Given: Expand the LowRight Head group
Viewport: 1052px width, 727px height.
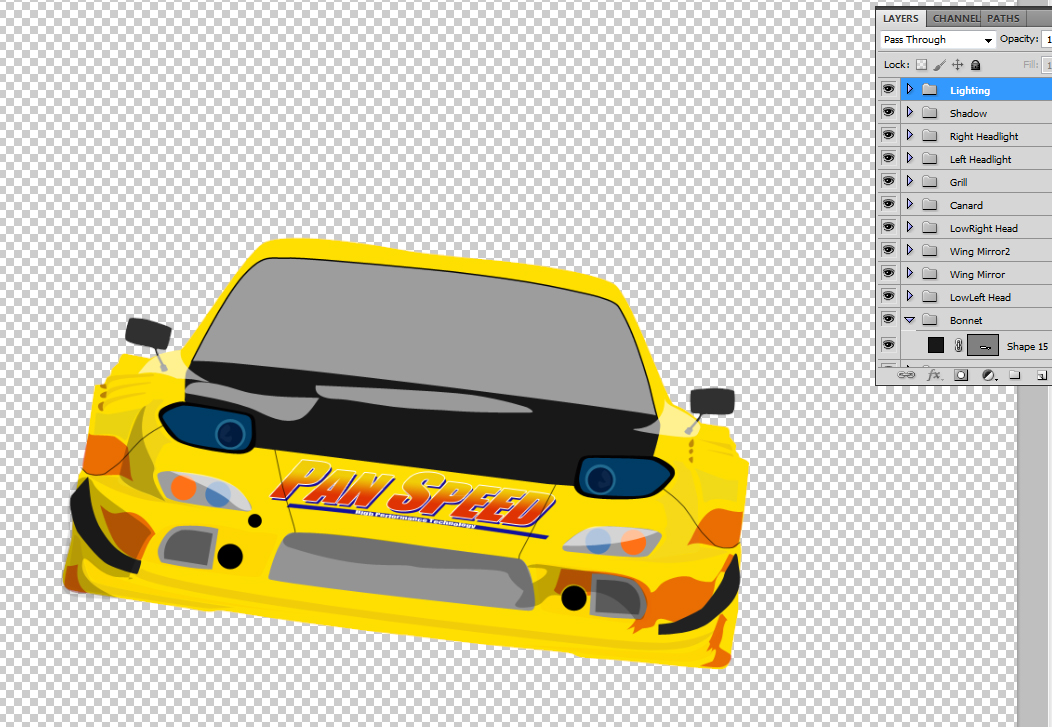Looking at the screenshot, I should coord(910,227).
